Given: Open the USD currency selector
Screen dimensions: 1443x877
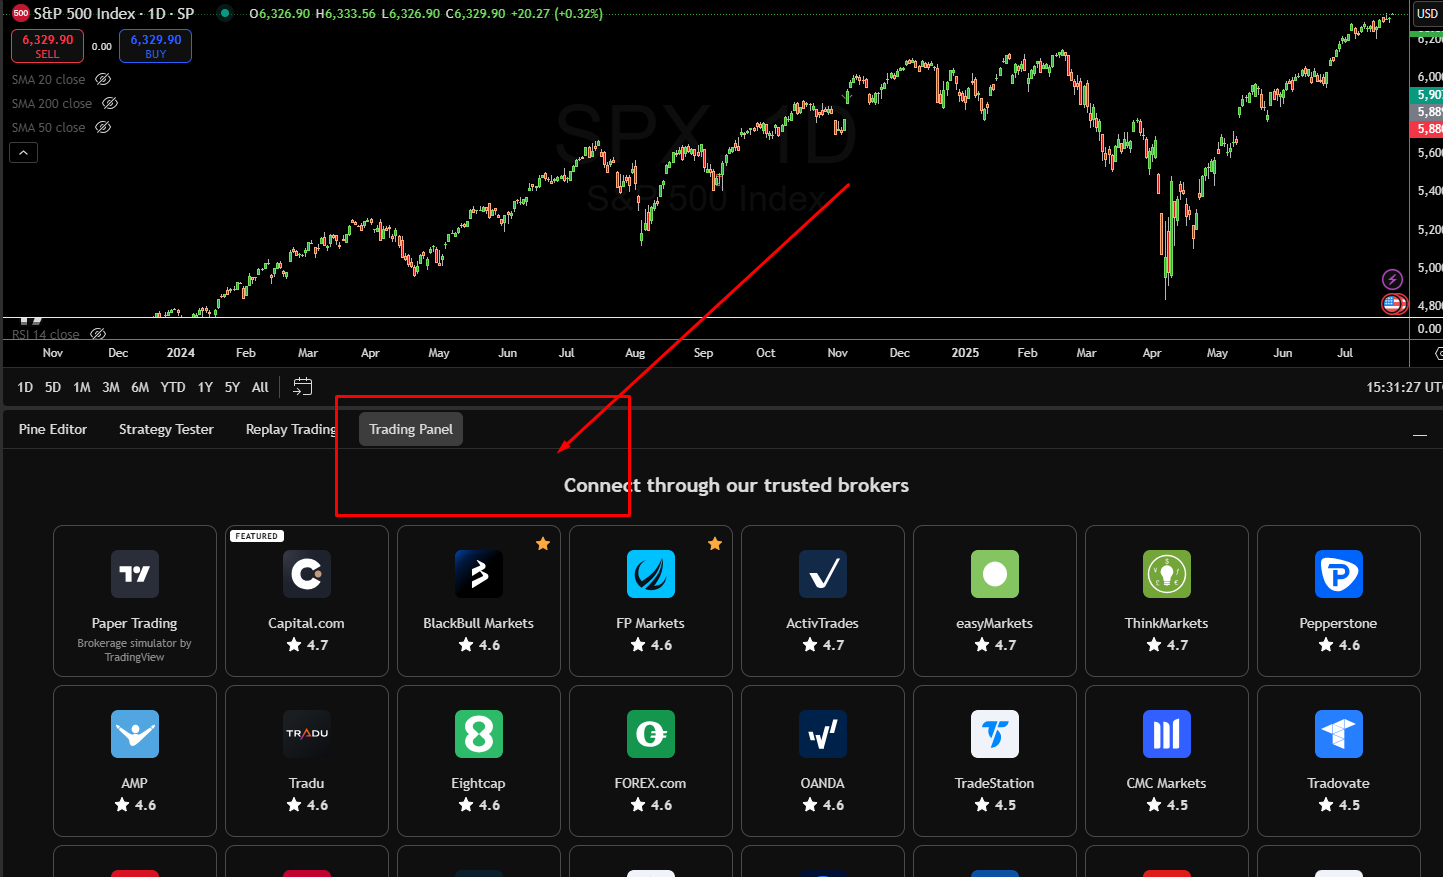Looking at the screenshot, I should click(1429, 14).
